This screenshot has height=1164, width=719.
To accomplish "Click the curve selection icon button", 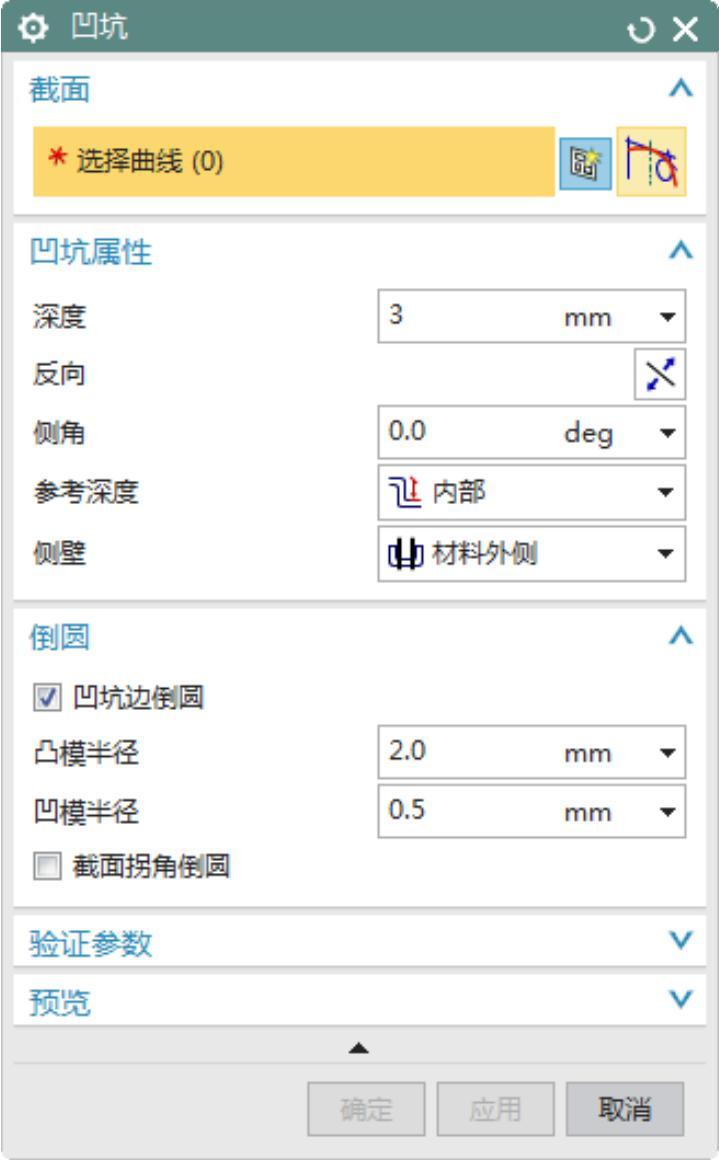I will point(651,161).
